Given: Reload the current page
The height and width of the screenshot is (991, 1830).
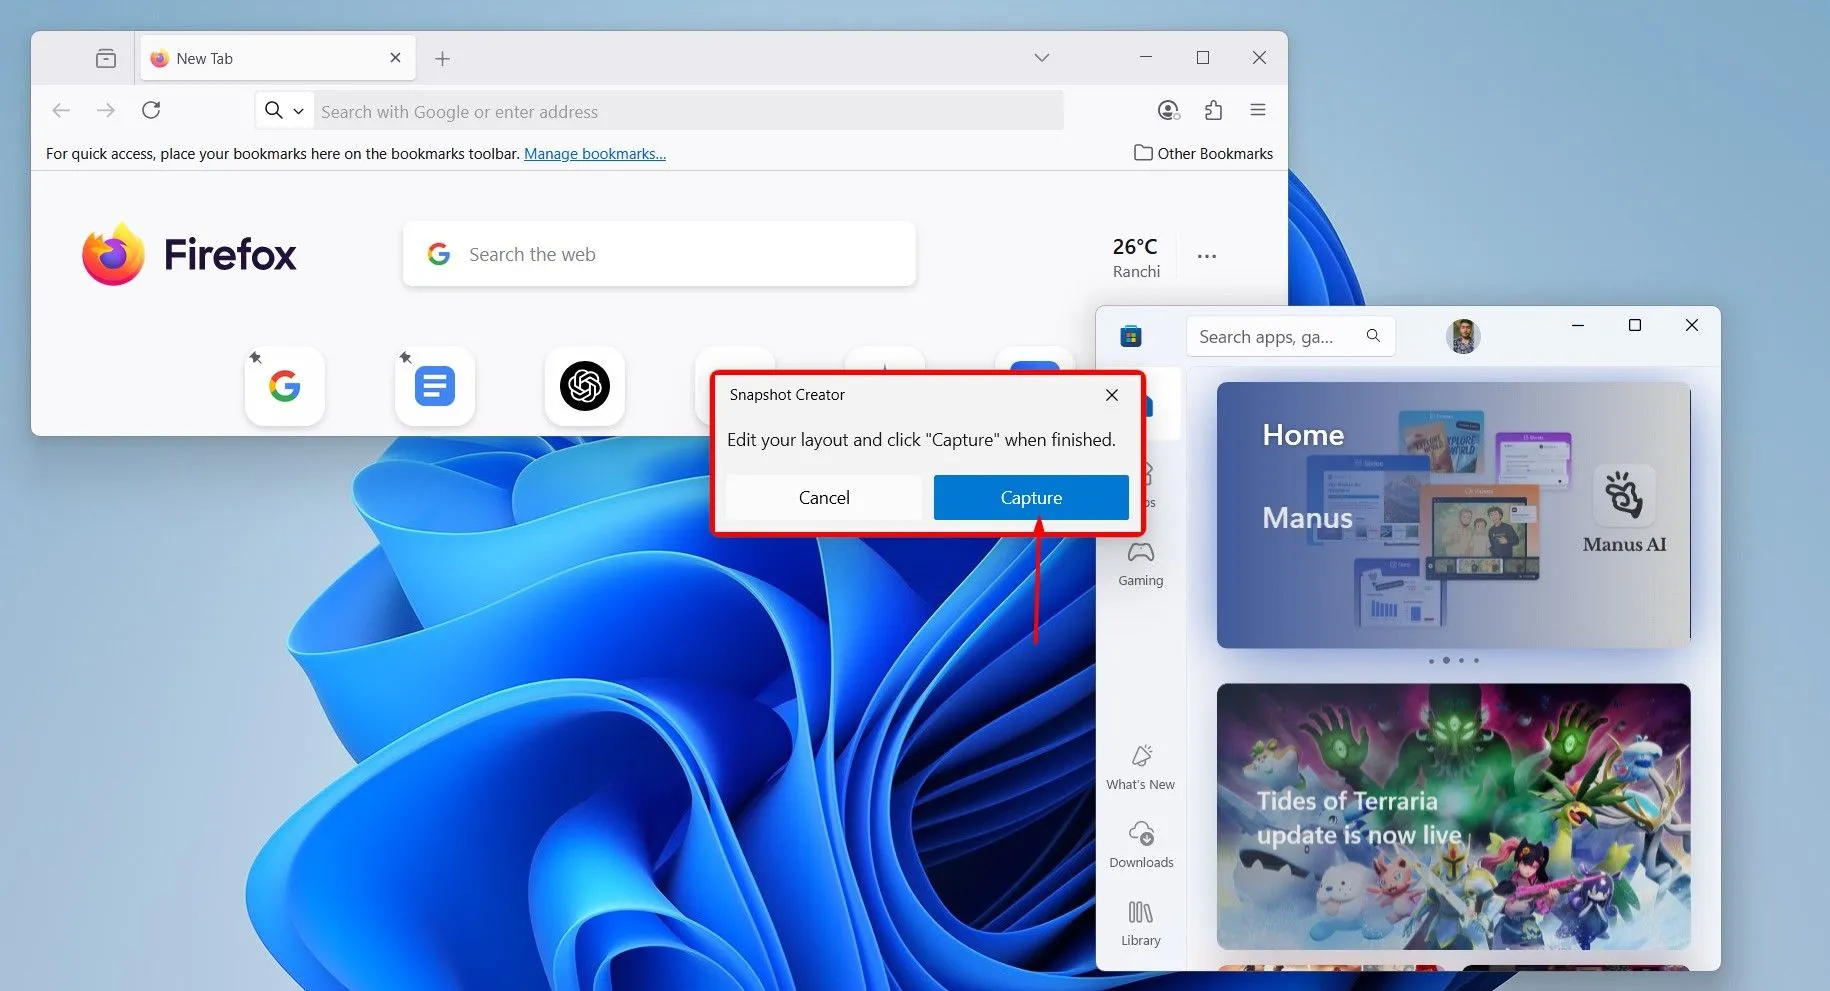Looking at the screenshot, I should pyautogui.click(x=151, y=110).
